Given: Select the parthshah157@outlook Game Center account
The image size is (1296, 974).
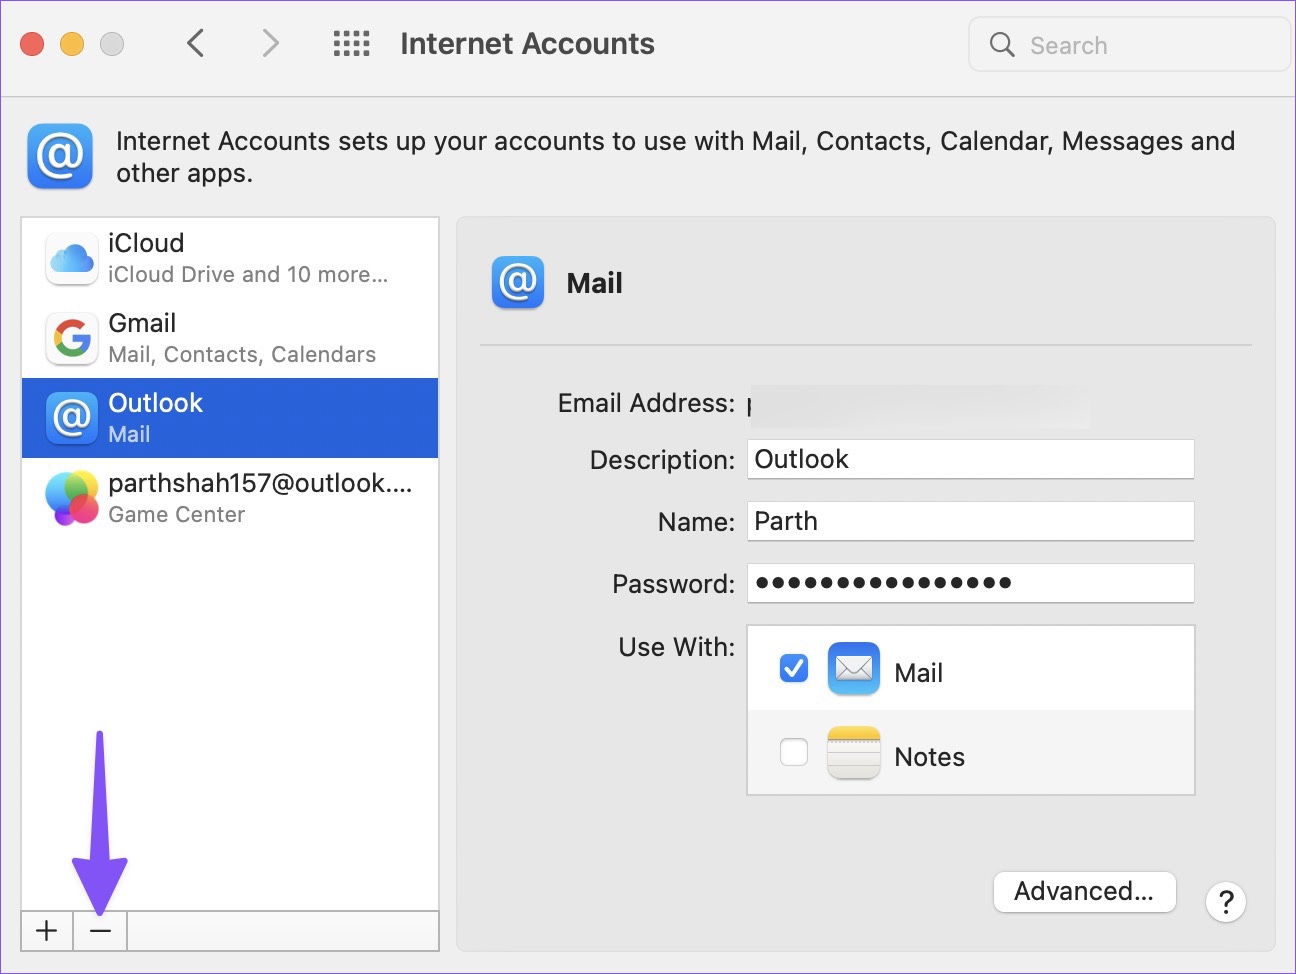Looking at the screenshot, I should tap(230, 498).
